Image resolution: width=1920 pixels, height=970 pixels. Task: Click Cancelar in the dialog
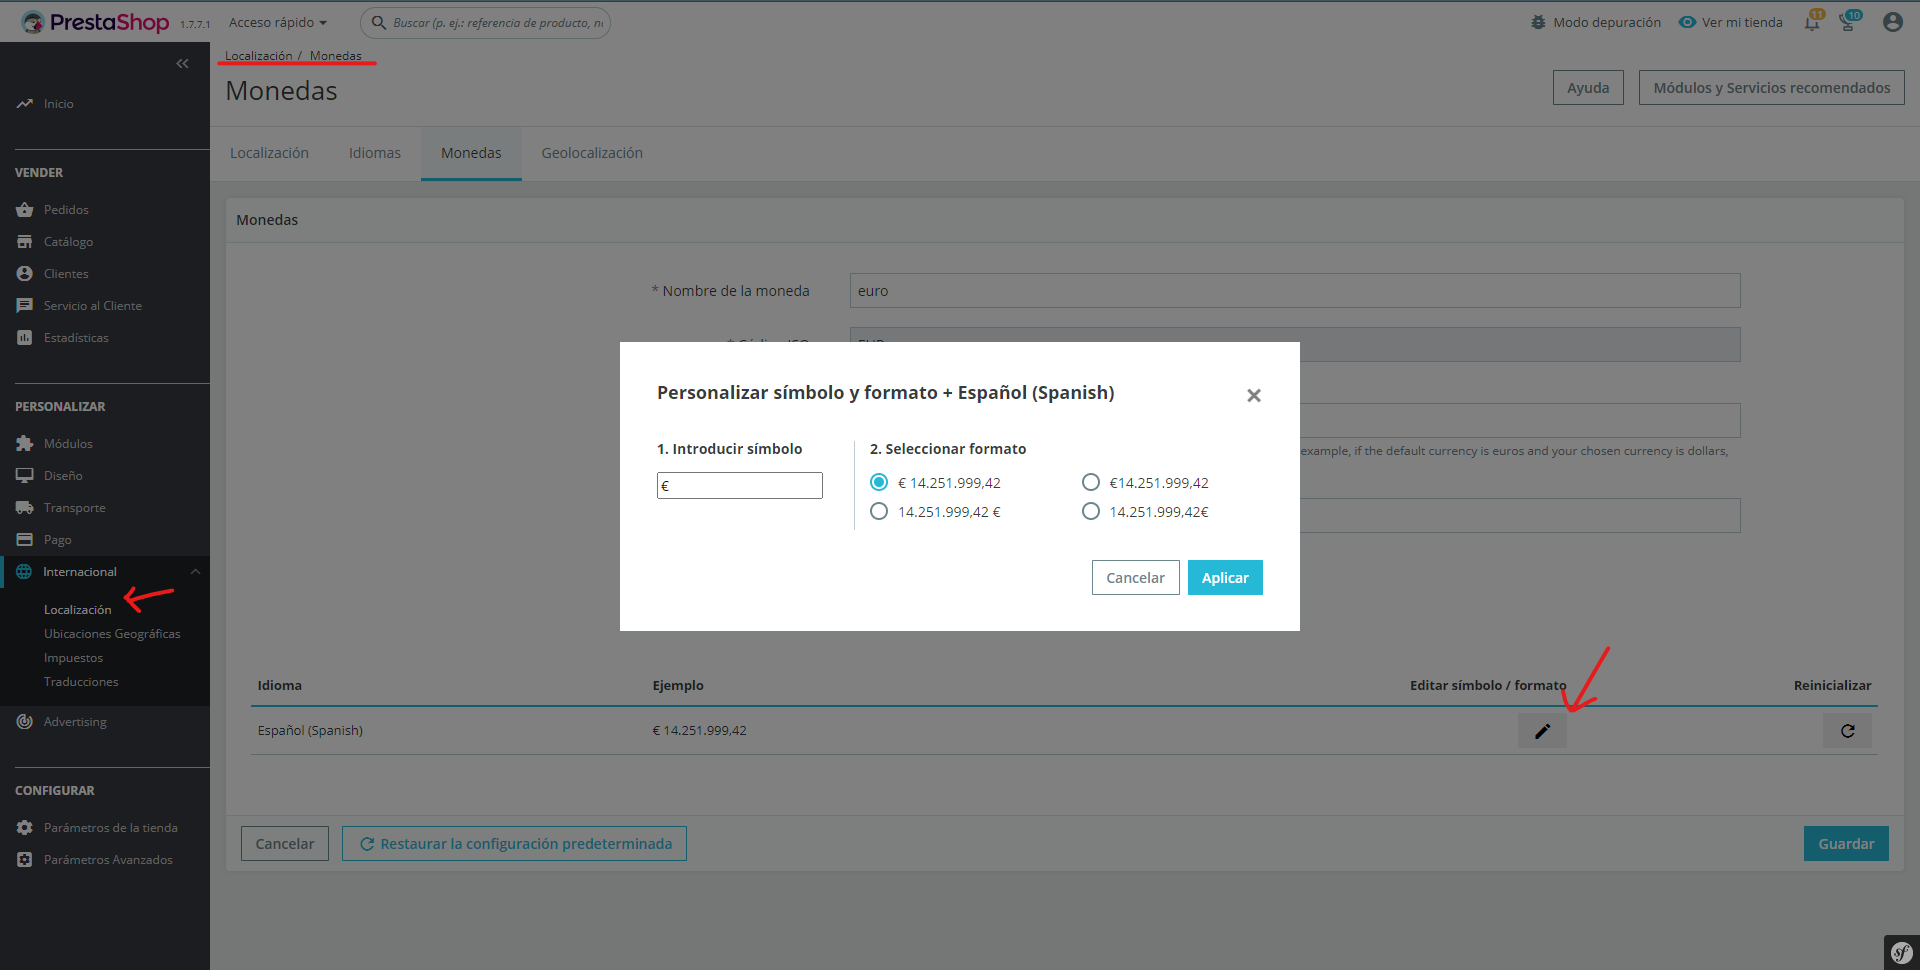(x=1135, y=578)
